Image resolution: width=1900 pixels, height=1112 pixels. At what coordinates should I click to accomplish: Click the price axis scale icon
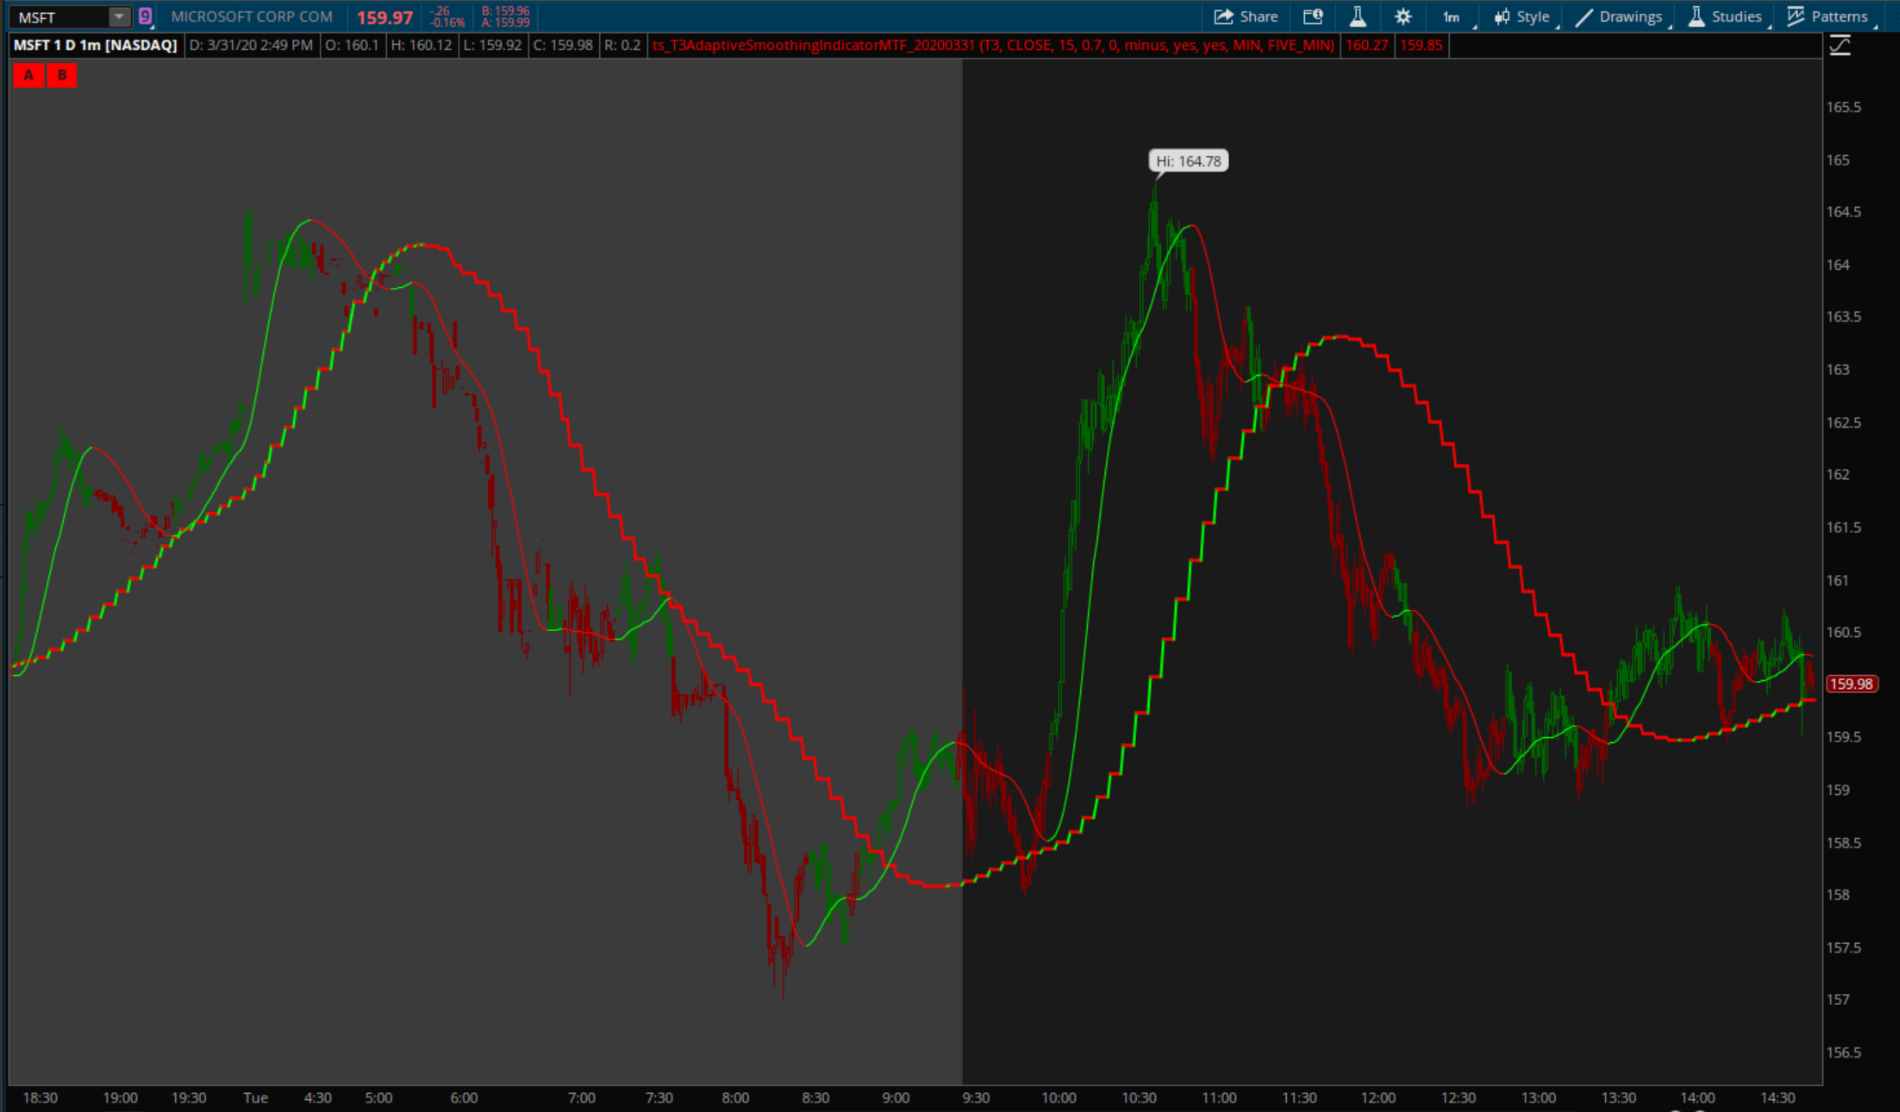(x=1840, y=46)
